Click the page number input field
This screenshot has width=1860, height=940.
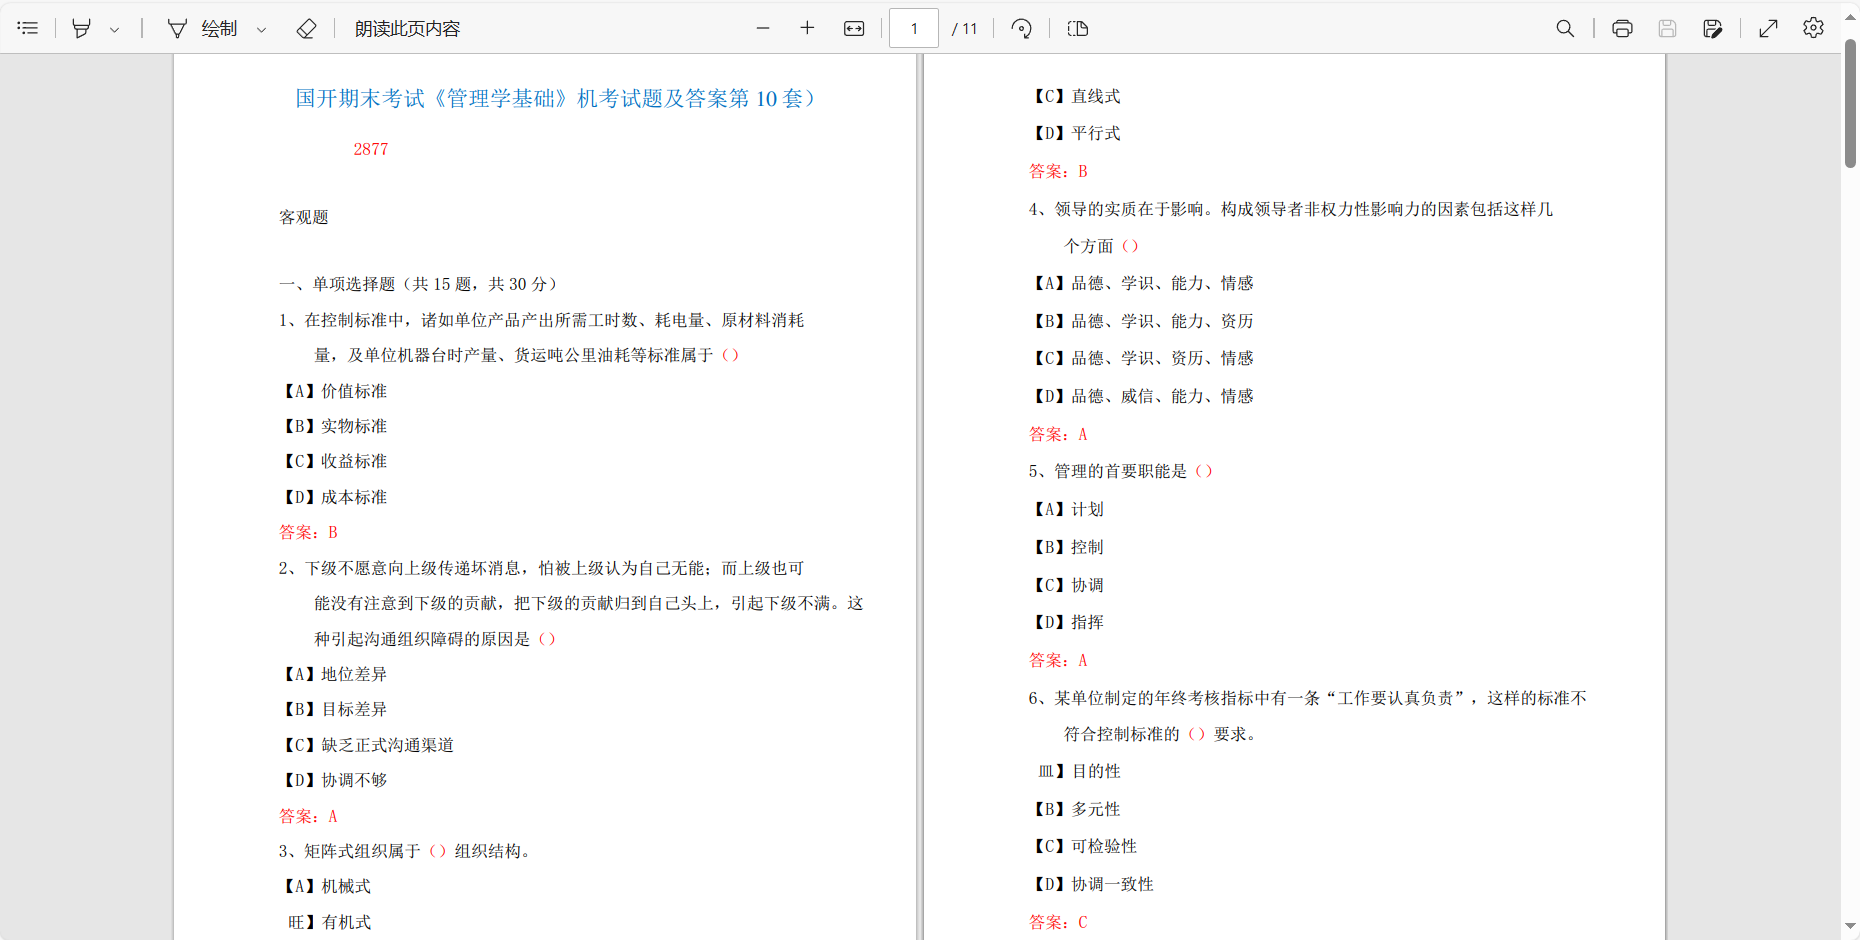914,28
